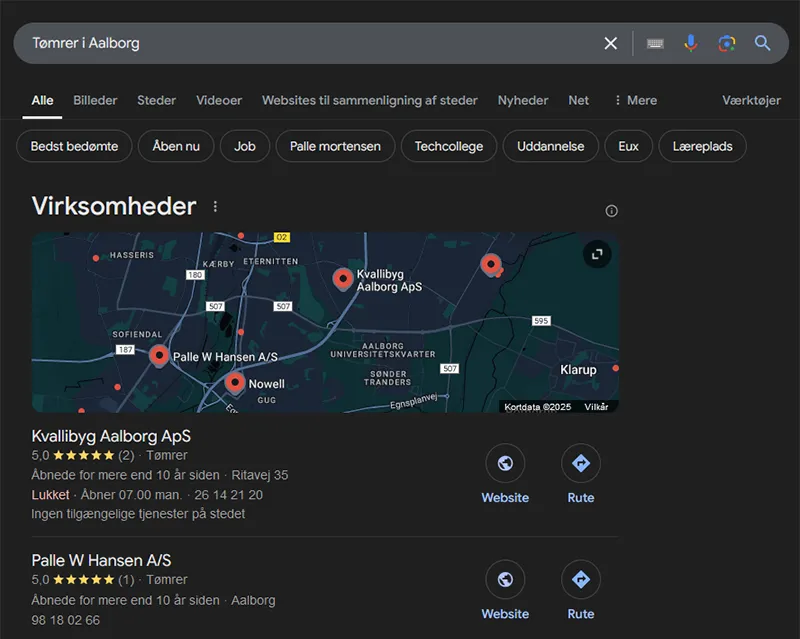Open Google Lens image search icon
This screenshot has height=639, width=800.
[x=727, y=43]
